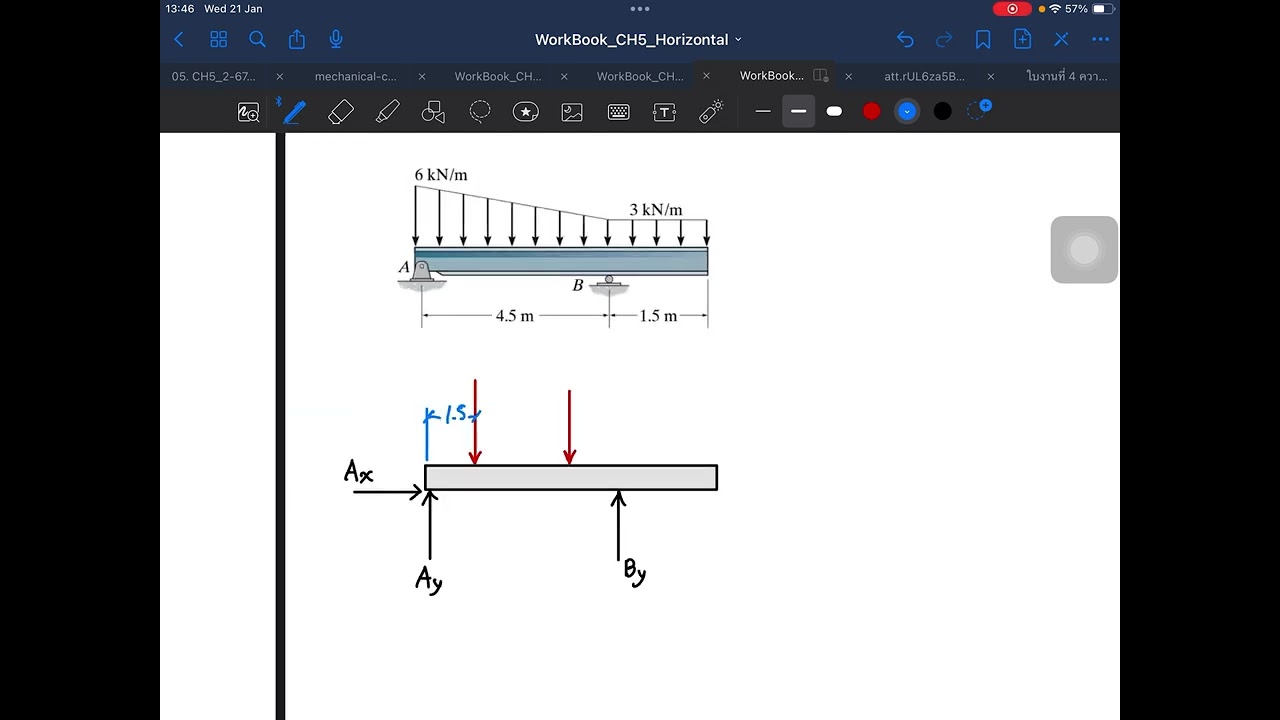Select the zoom window tool

248,112
